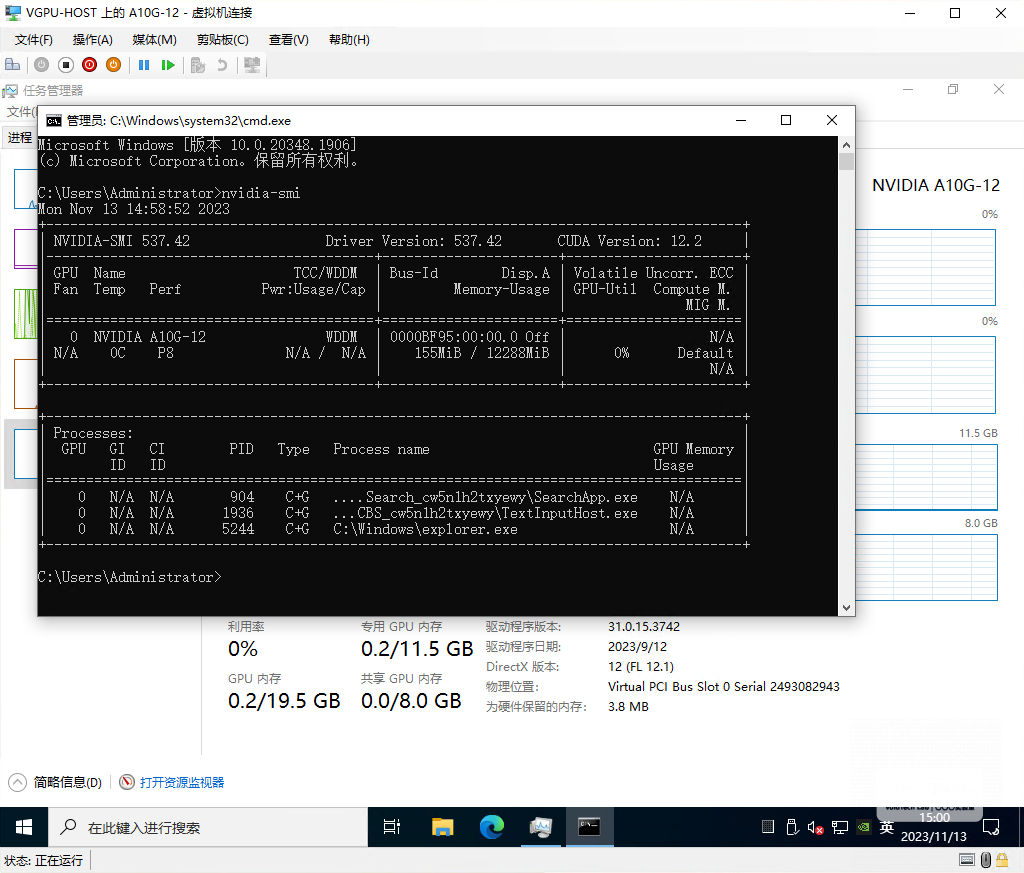Open the 查看(V) menu
This screenshot has width=1024, height=873.
tap(289, 40)
